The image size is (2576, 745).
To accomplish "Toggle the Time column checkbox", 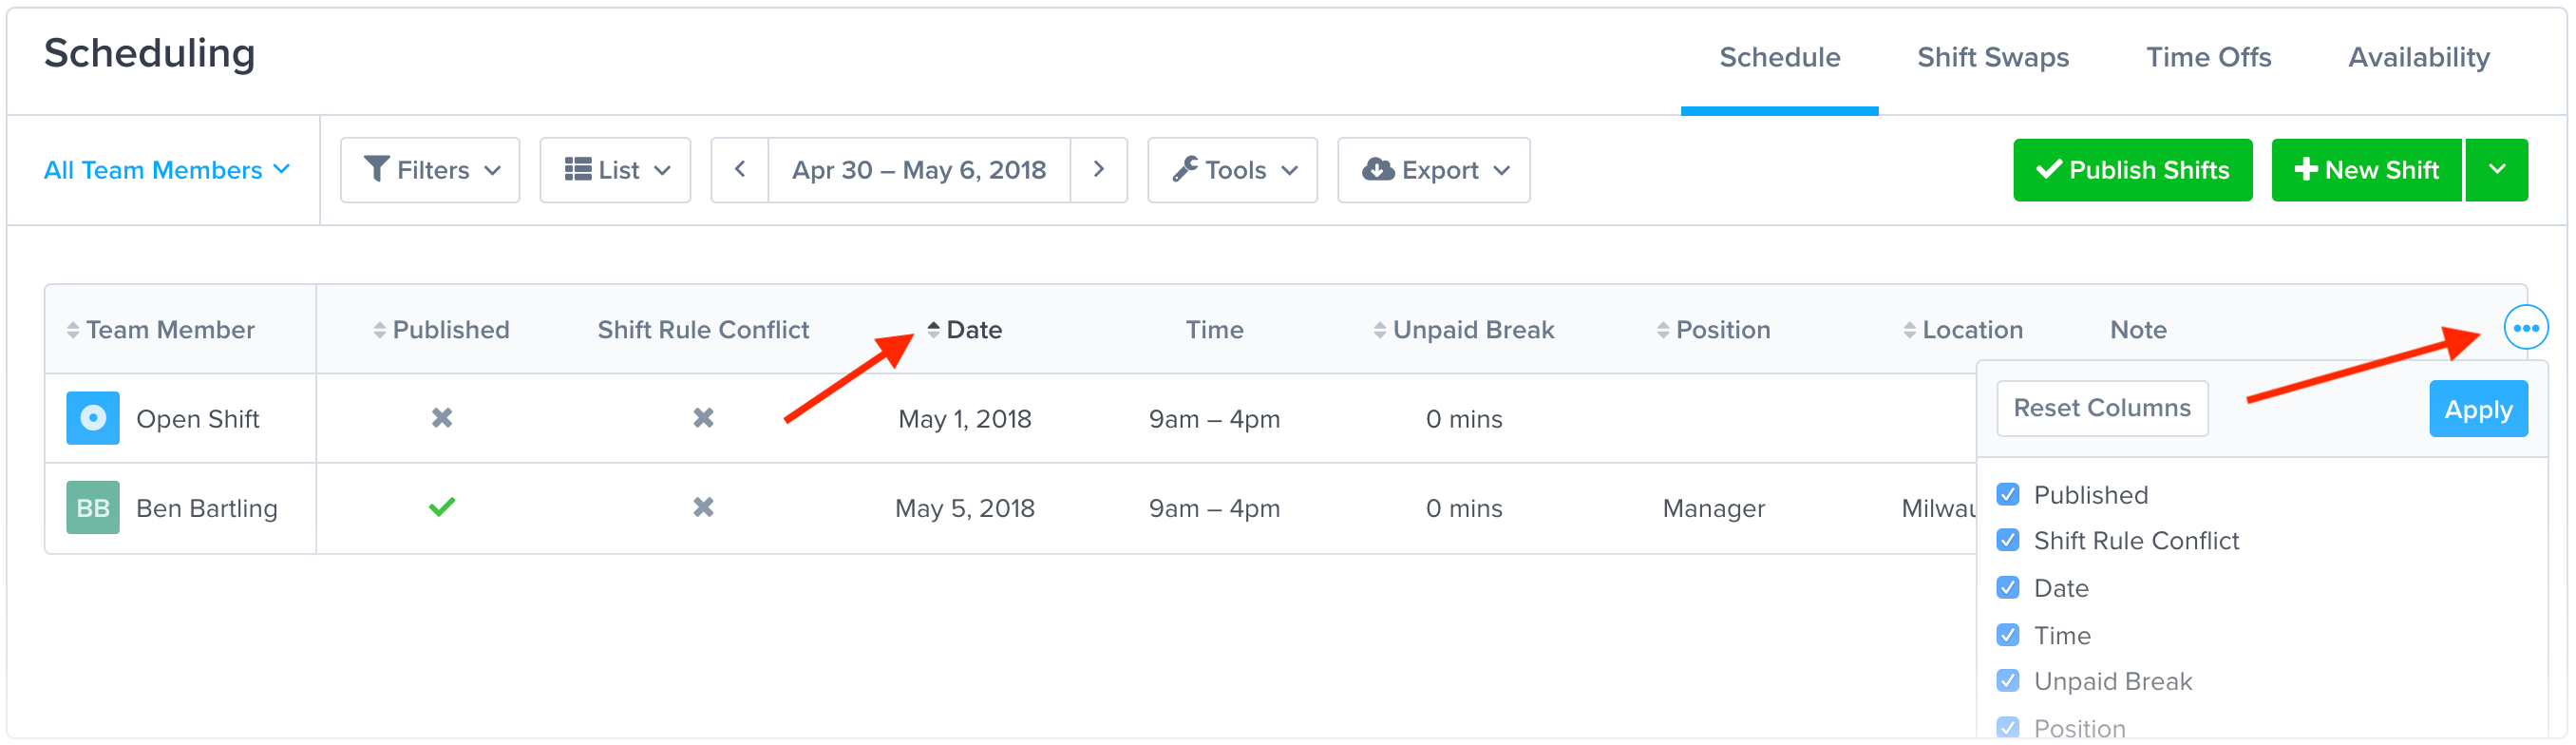I will 2007,635.
